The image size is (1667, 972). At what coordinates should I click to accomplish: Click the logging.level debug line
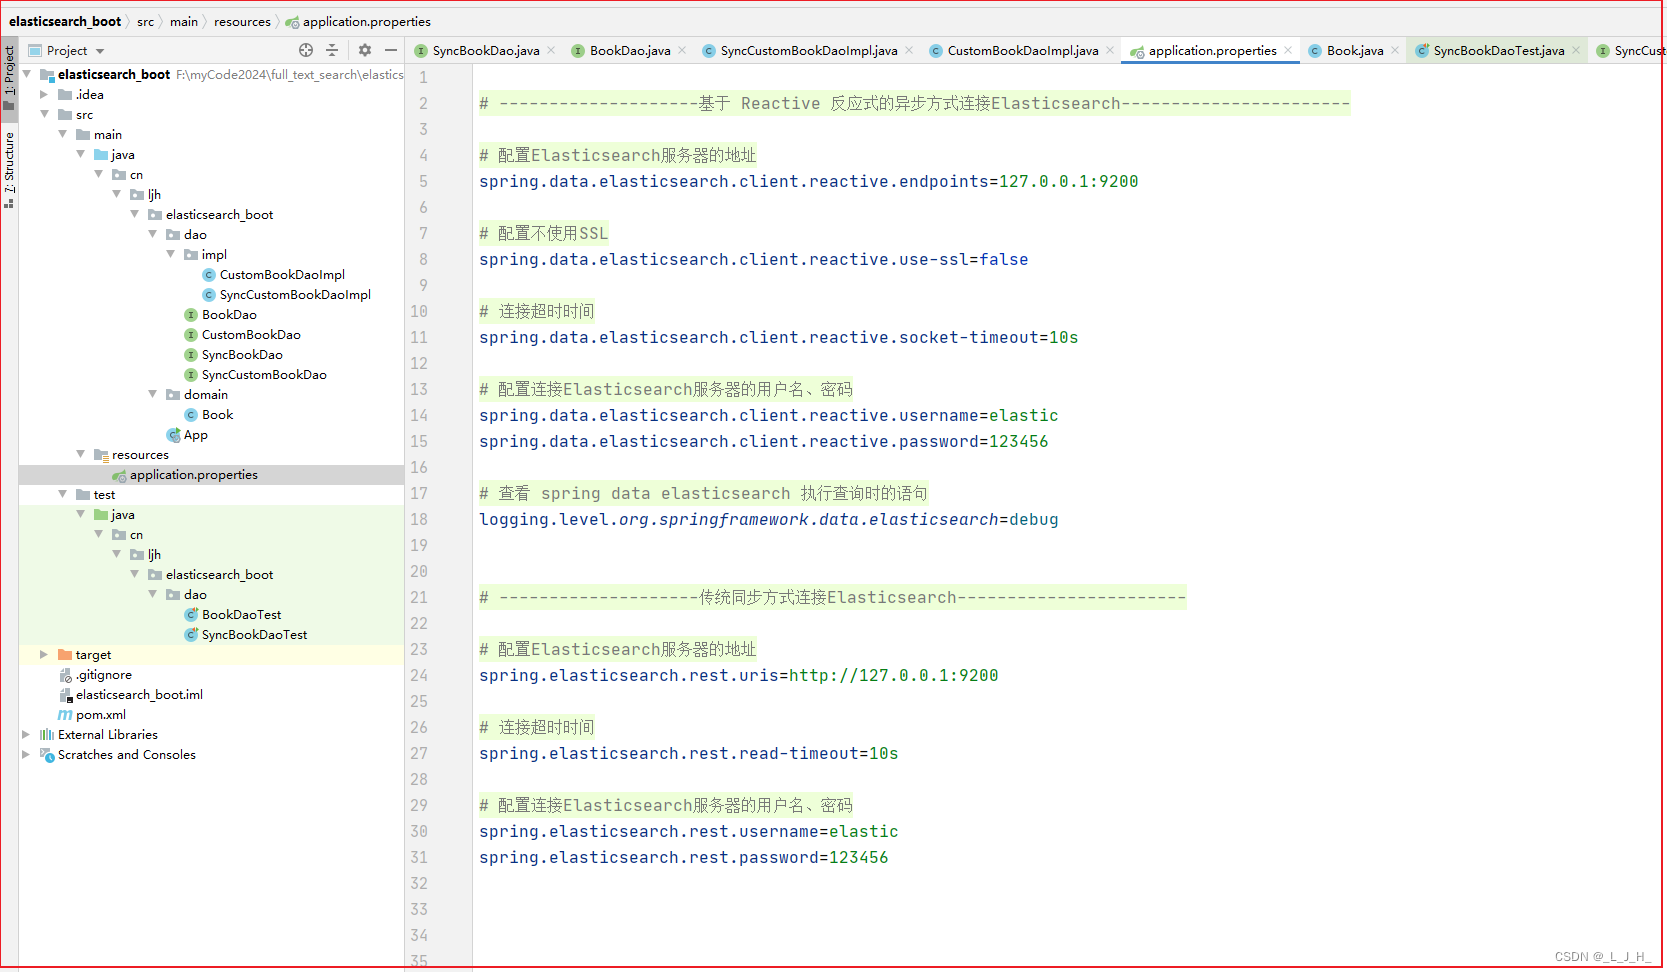pyautogui.click(x=768, y=519)
